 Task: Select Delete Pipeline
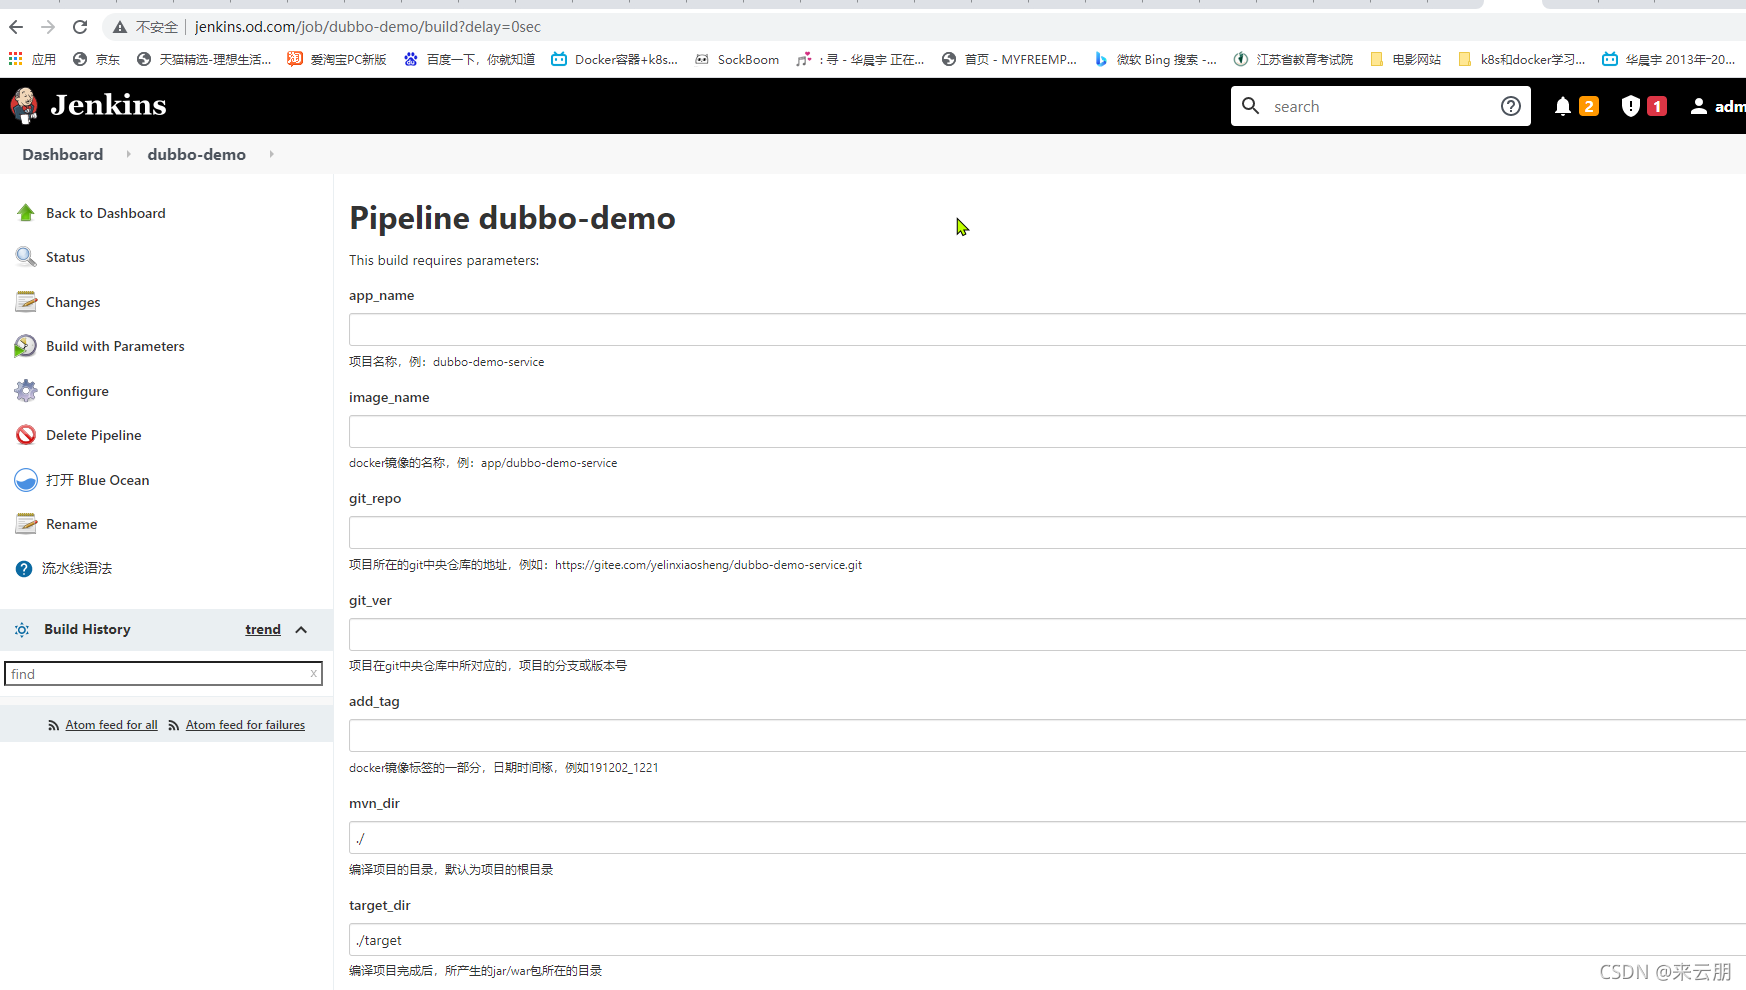tap(94, 435)
